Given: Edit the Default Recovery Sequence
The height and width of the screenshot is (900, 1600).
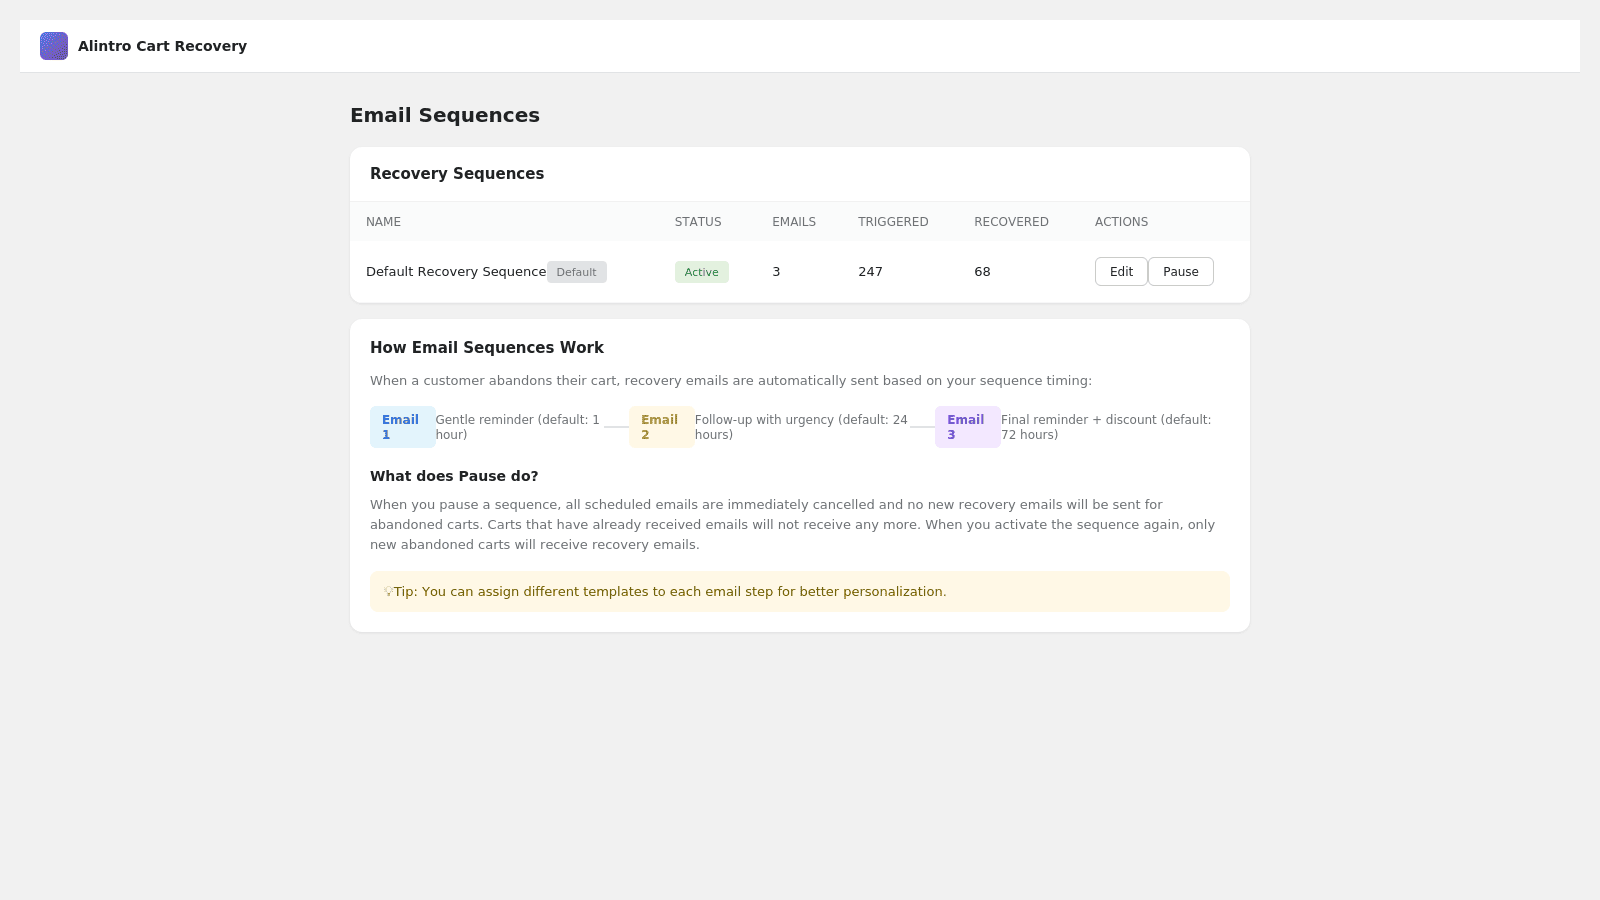Looking at the screenshot, I should point(1120,271).
